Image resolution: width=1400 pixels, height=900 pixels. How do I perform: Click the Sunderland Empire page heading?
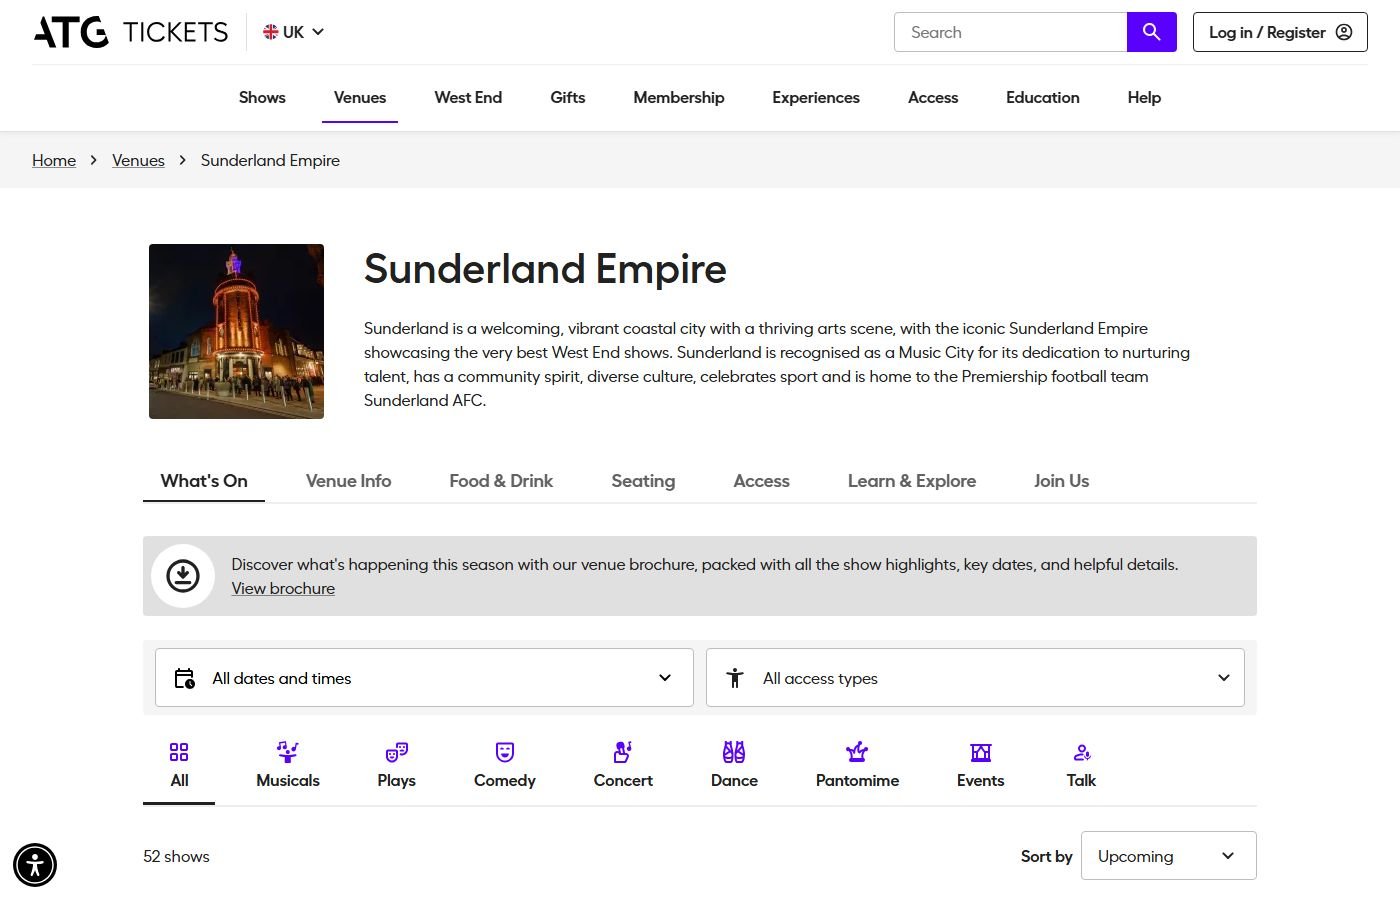[x=545, y=269]
